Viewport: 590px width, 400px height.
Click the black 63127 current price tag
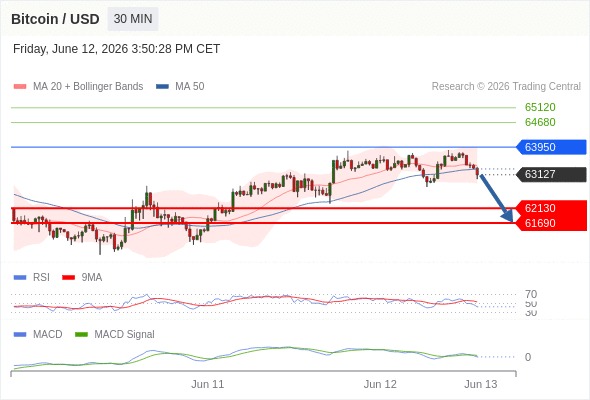tap(551, 174)
